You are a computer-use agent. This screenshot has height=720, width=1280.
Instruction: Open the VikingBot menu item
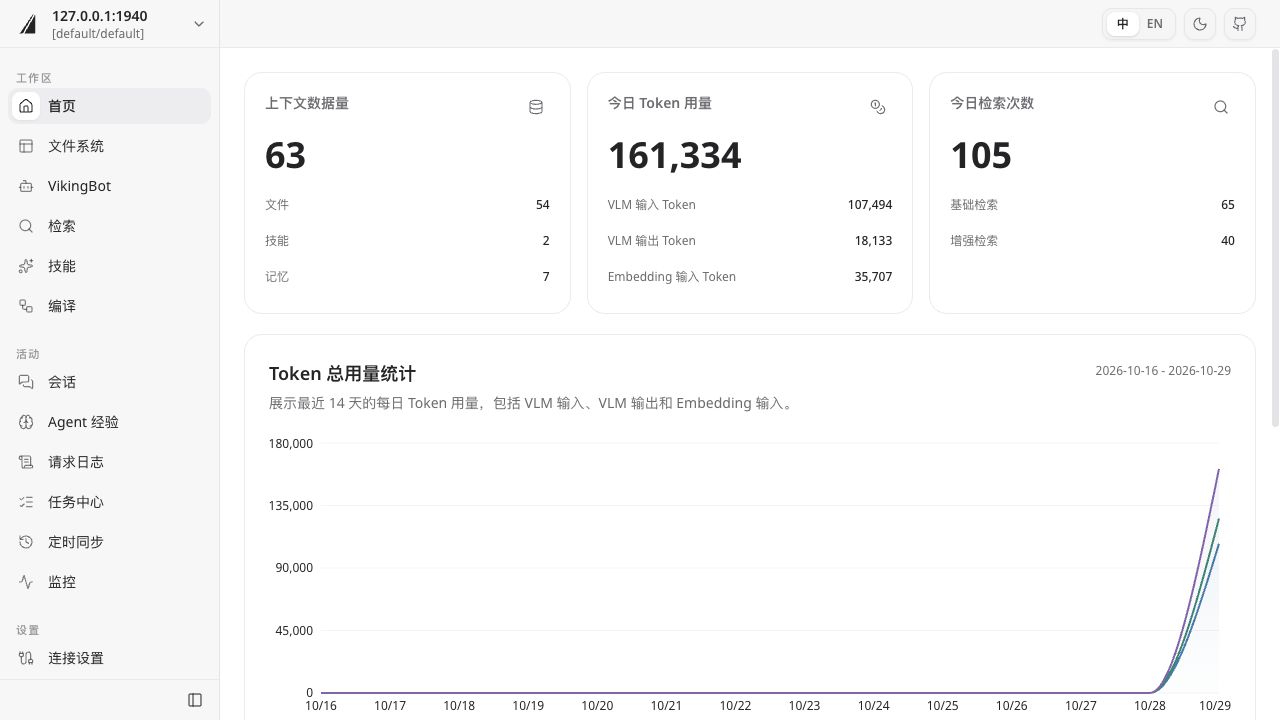[x=110, y=186]
